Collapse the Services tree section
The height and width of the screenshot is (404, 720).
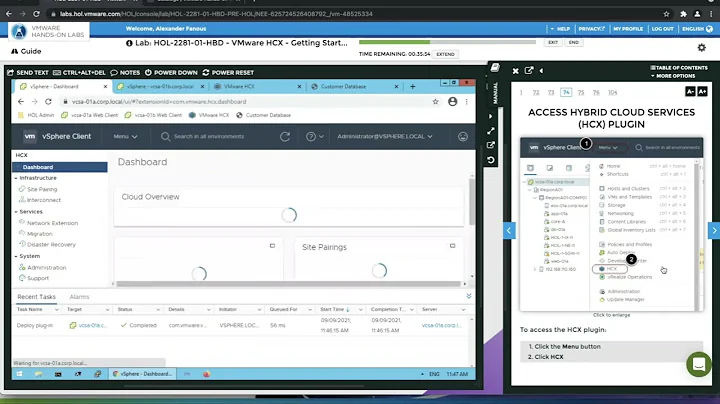[16, 212]
